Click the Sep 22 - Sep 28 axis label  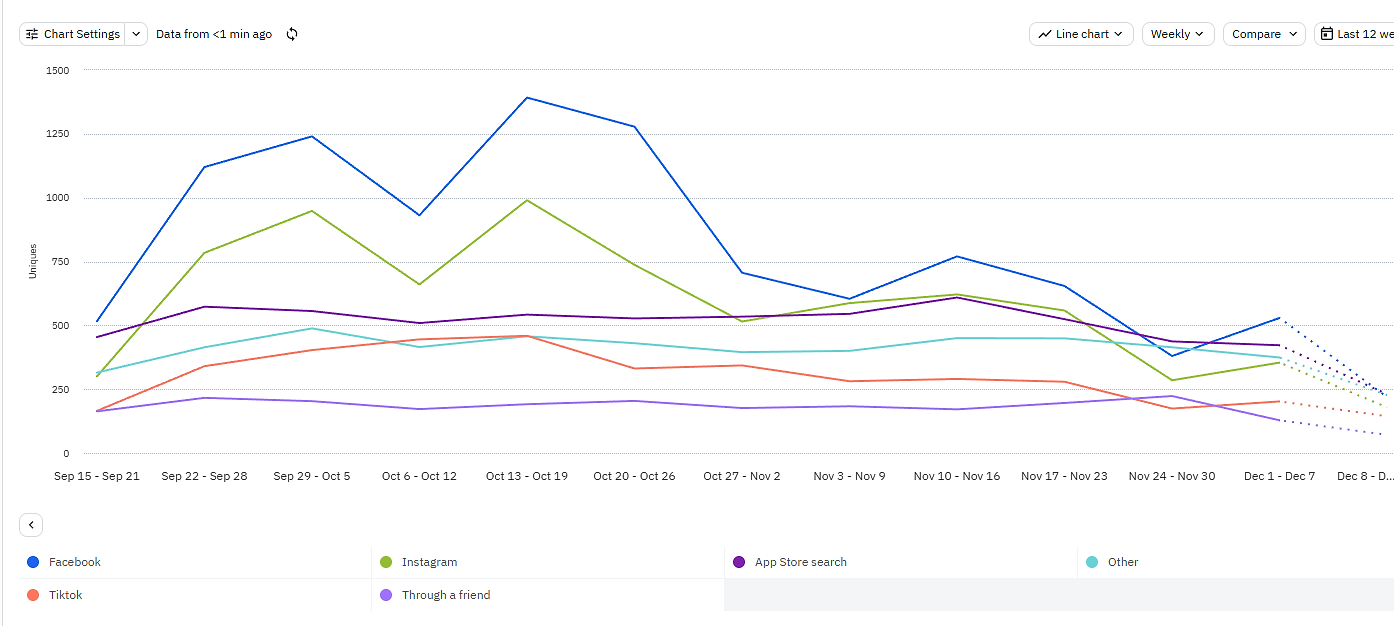(204, 476)
